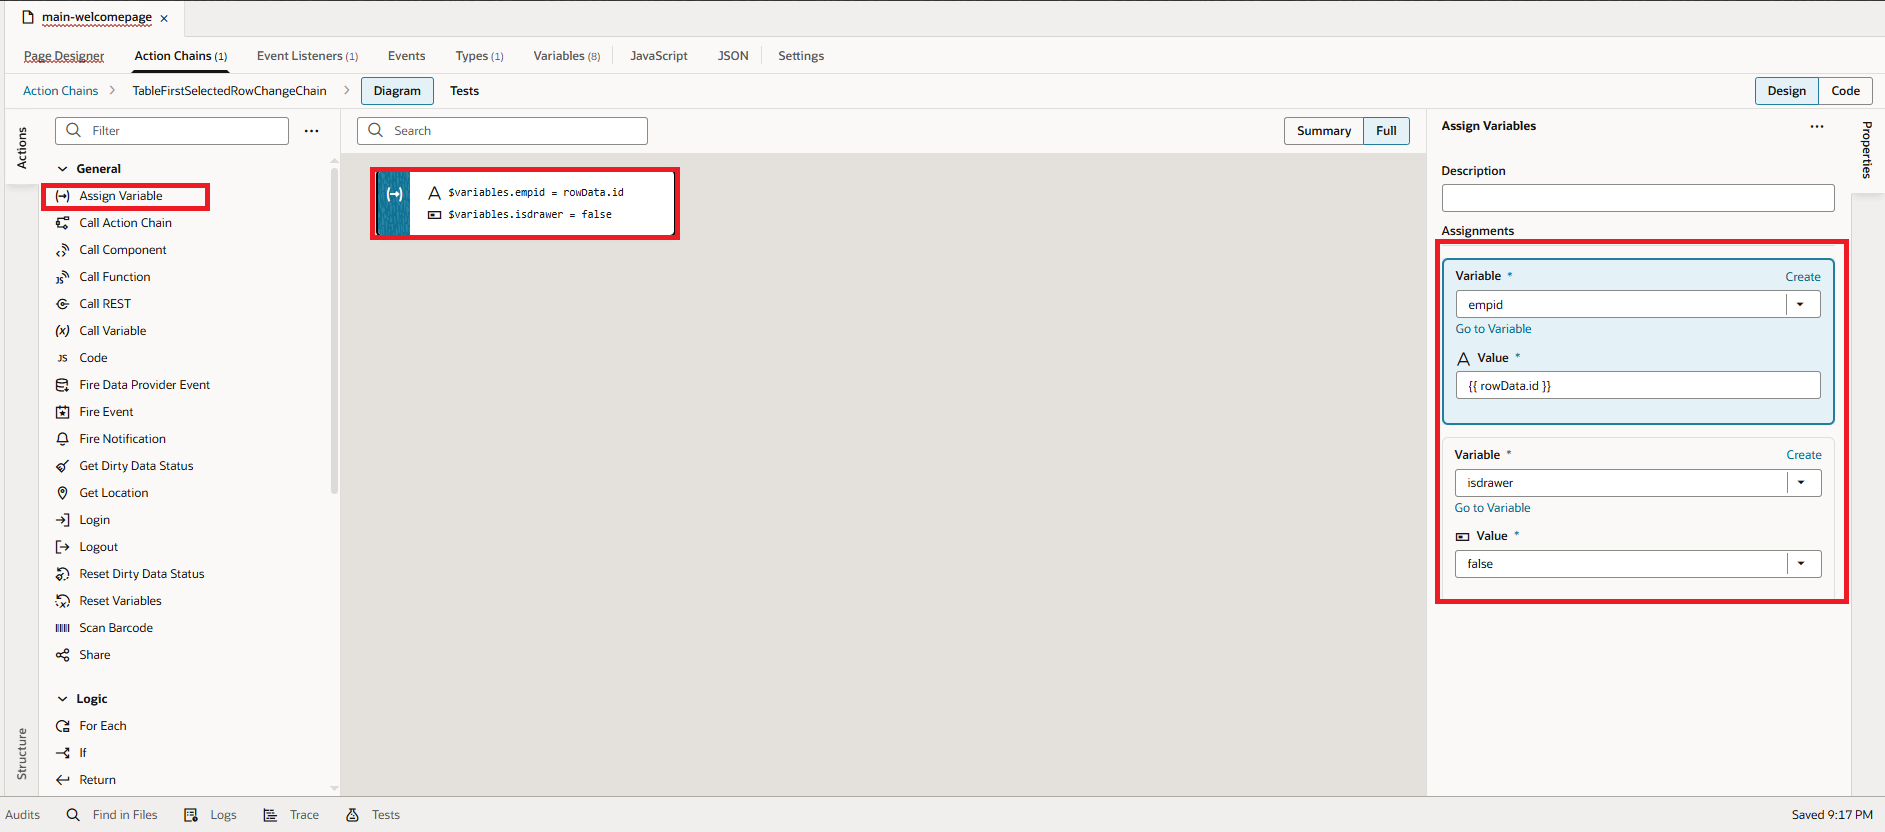Open the Event Listeners tab
Screen dimensions: 1885x832
[306, 56]
